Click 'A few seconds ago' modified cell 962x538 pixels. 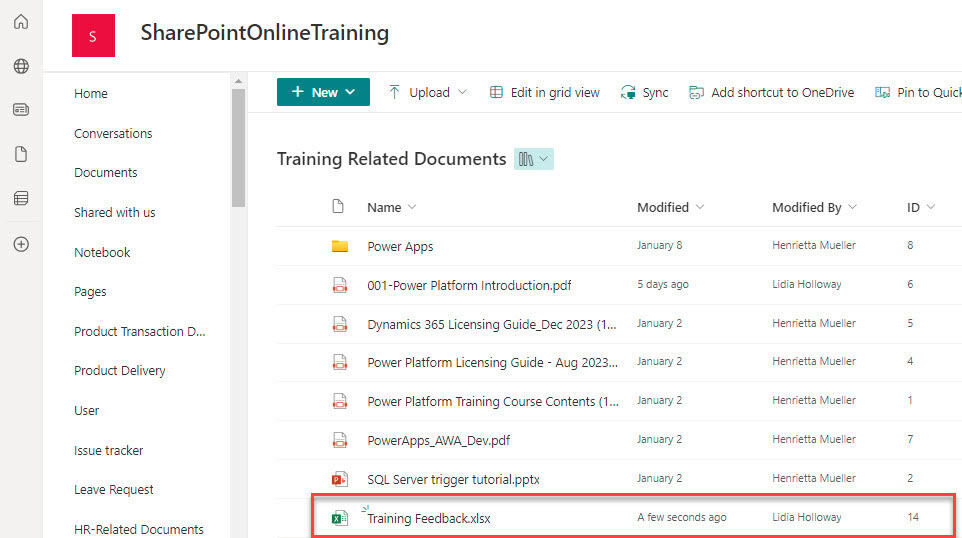pos(682,517)
